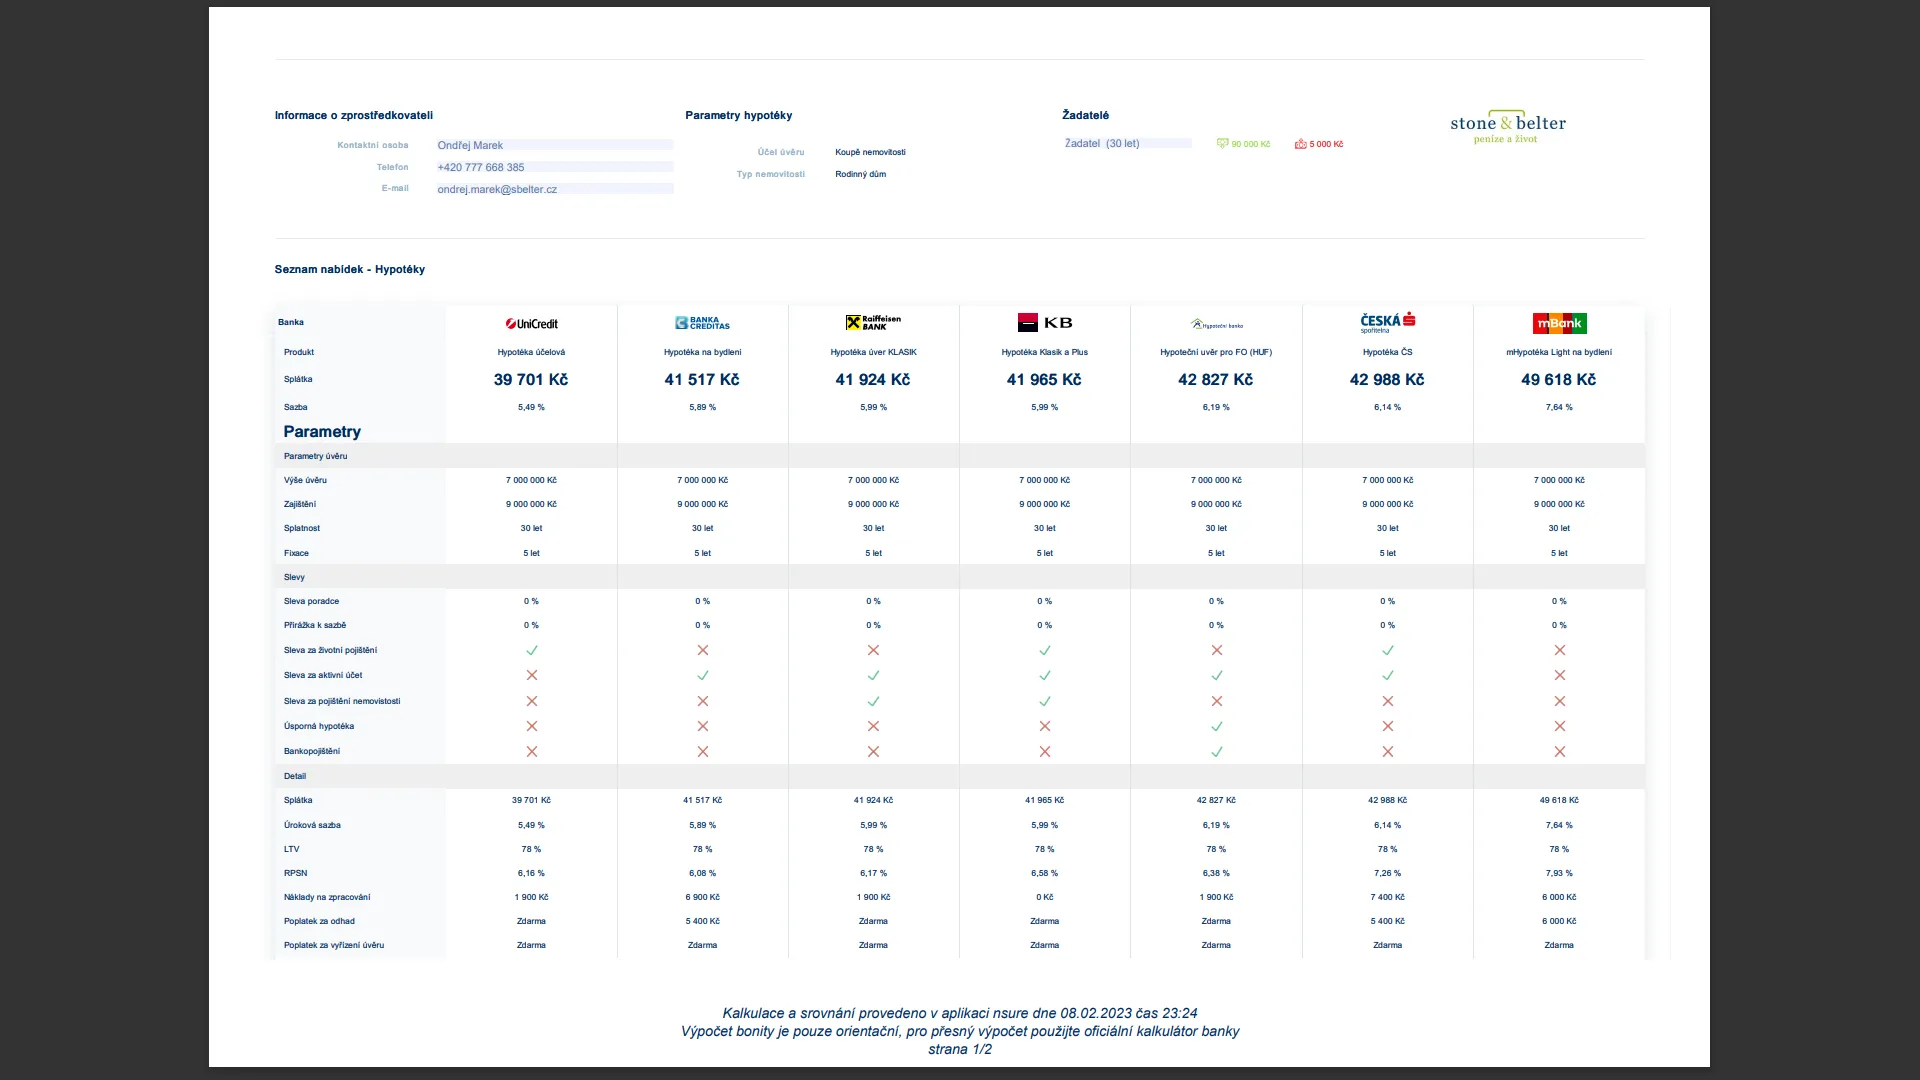Click the Parametry úvěru section header
The image size is (1920, 1080).
tap(316, 456)
